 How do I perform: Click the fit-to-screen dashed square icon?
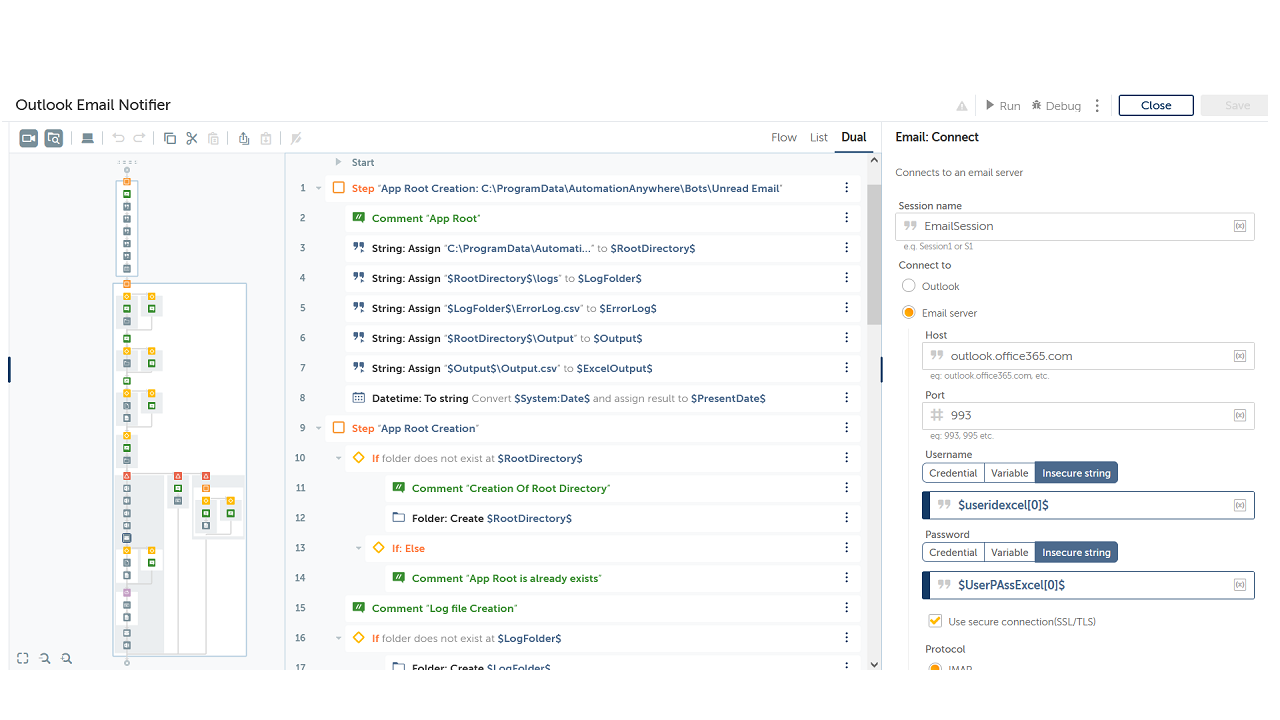(23, 658)
